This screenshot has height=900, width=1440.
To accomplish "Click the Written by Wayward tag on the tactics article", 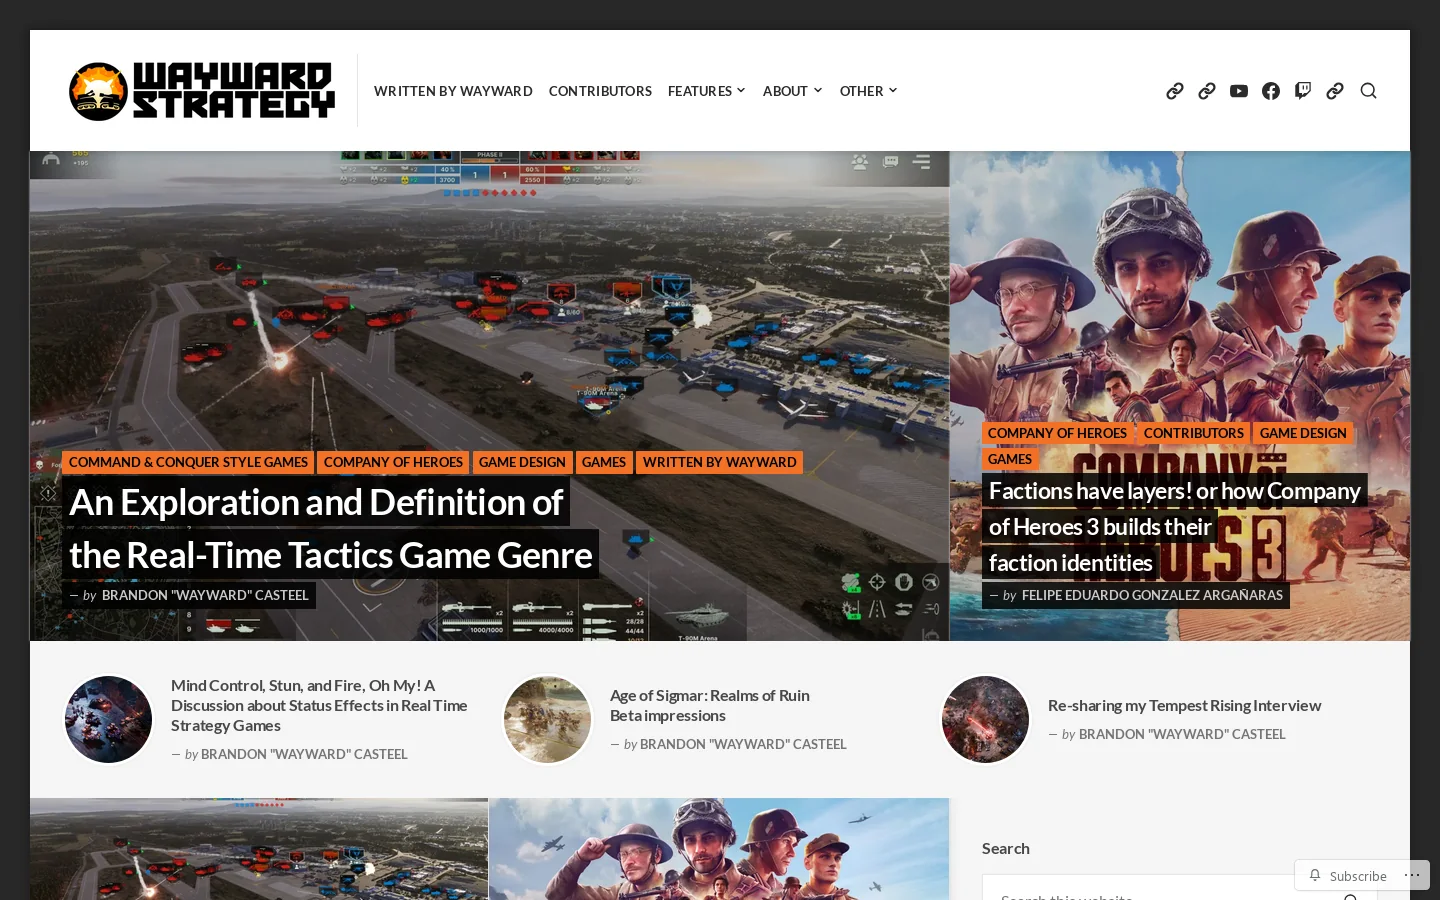I will point(720,462).
